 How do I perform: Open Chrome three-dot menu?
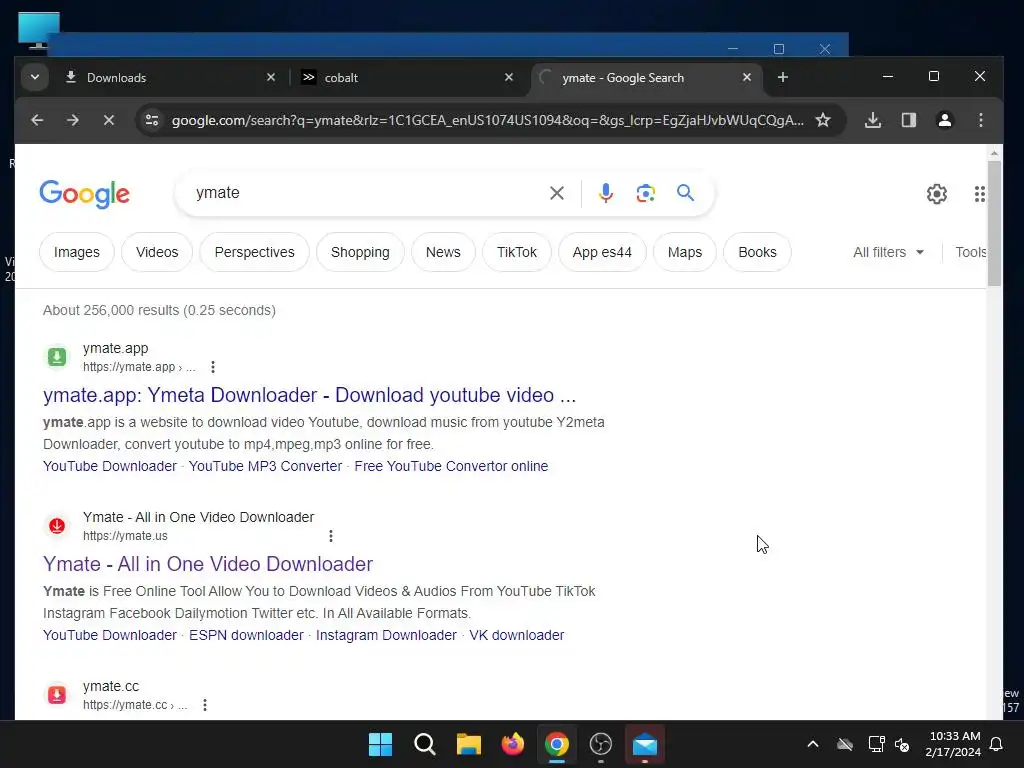[980, 120]
